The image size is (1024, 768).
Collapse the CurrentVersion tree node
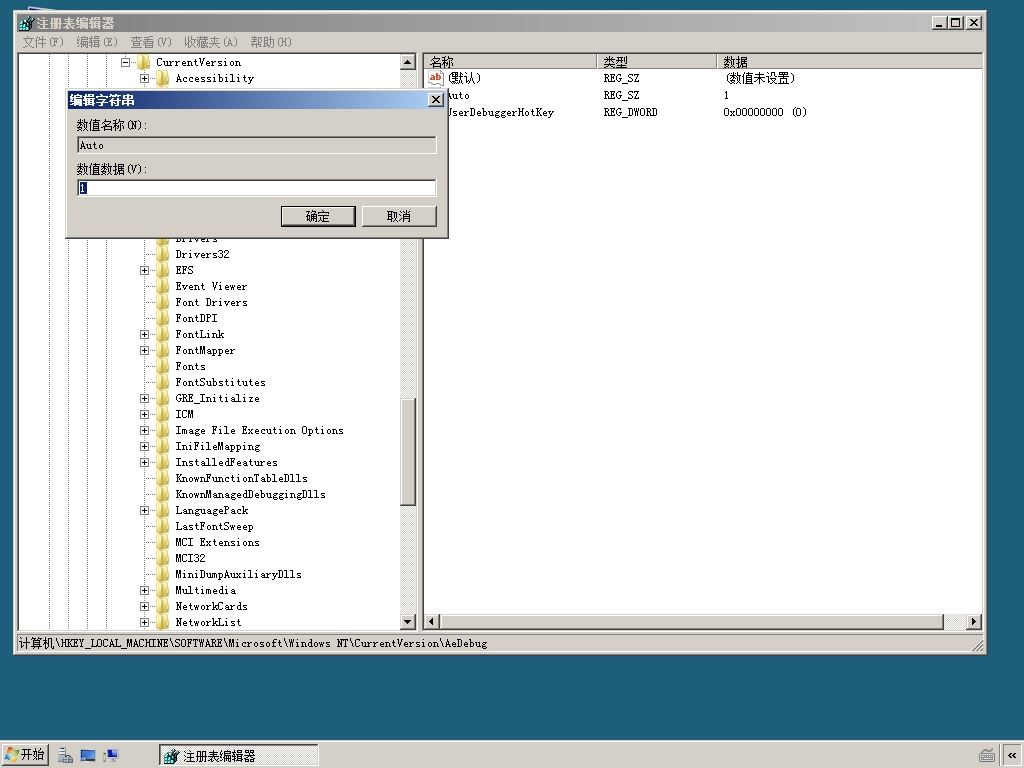point(125,62)
